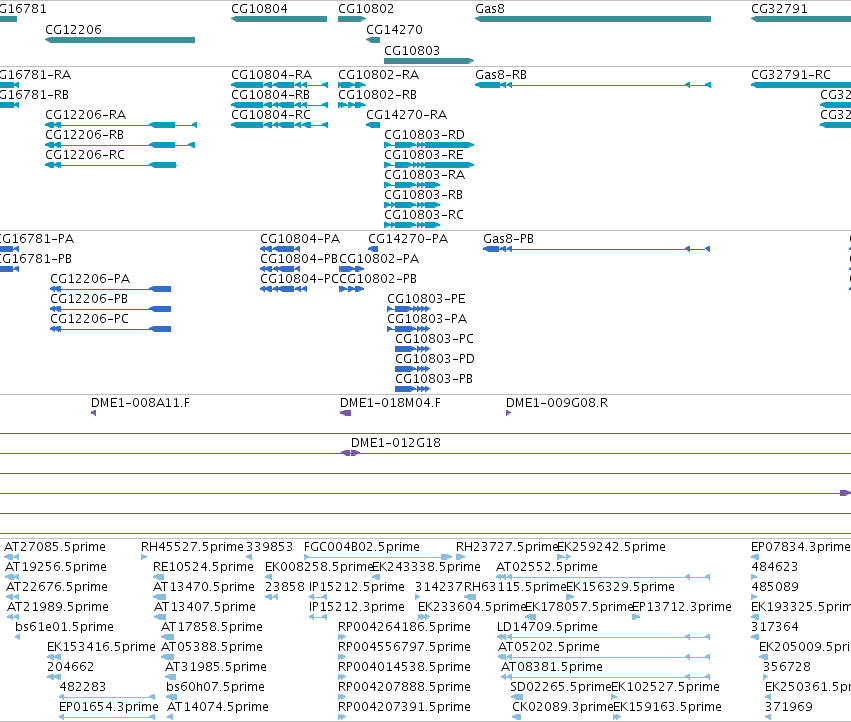Click transcript CG12206-RC label

pos(85,155)
